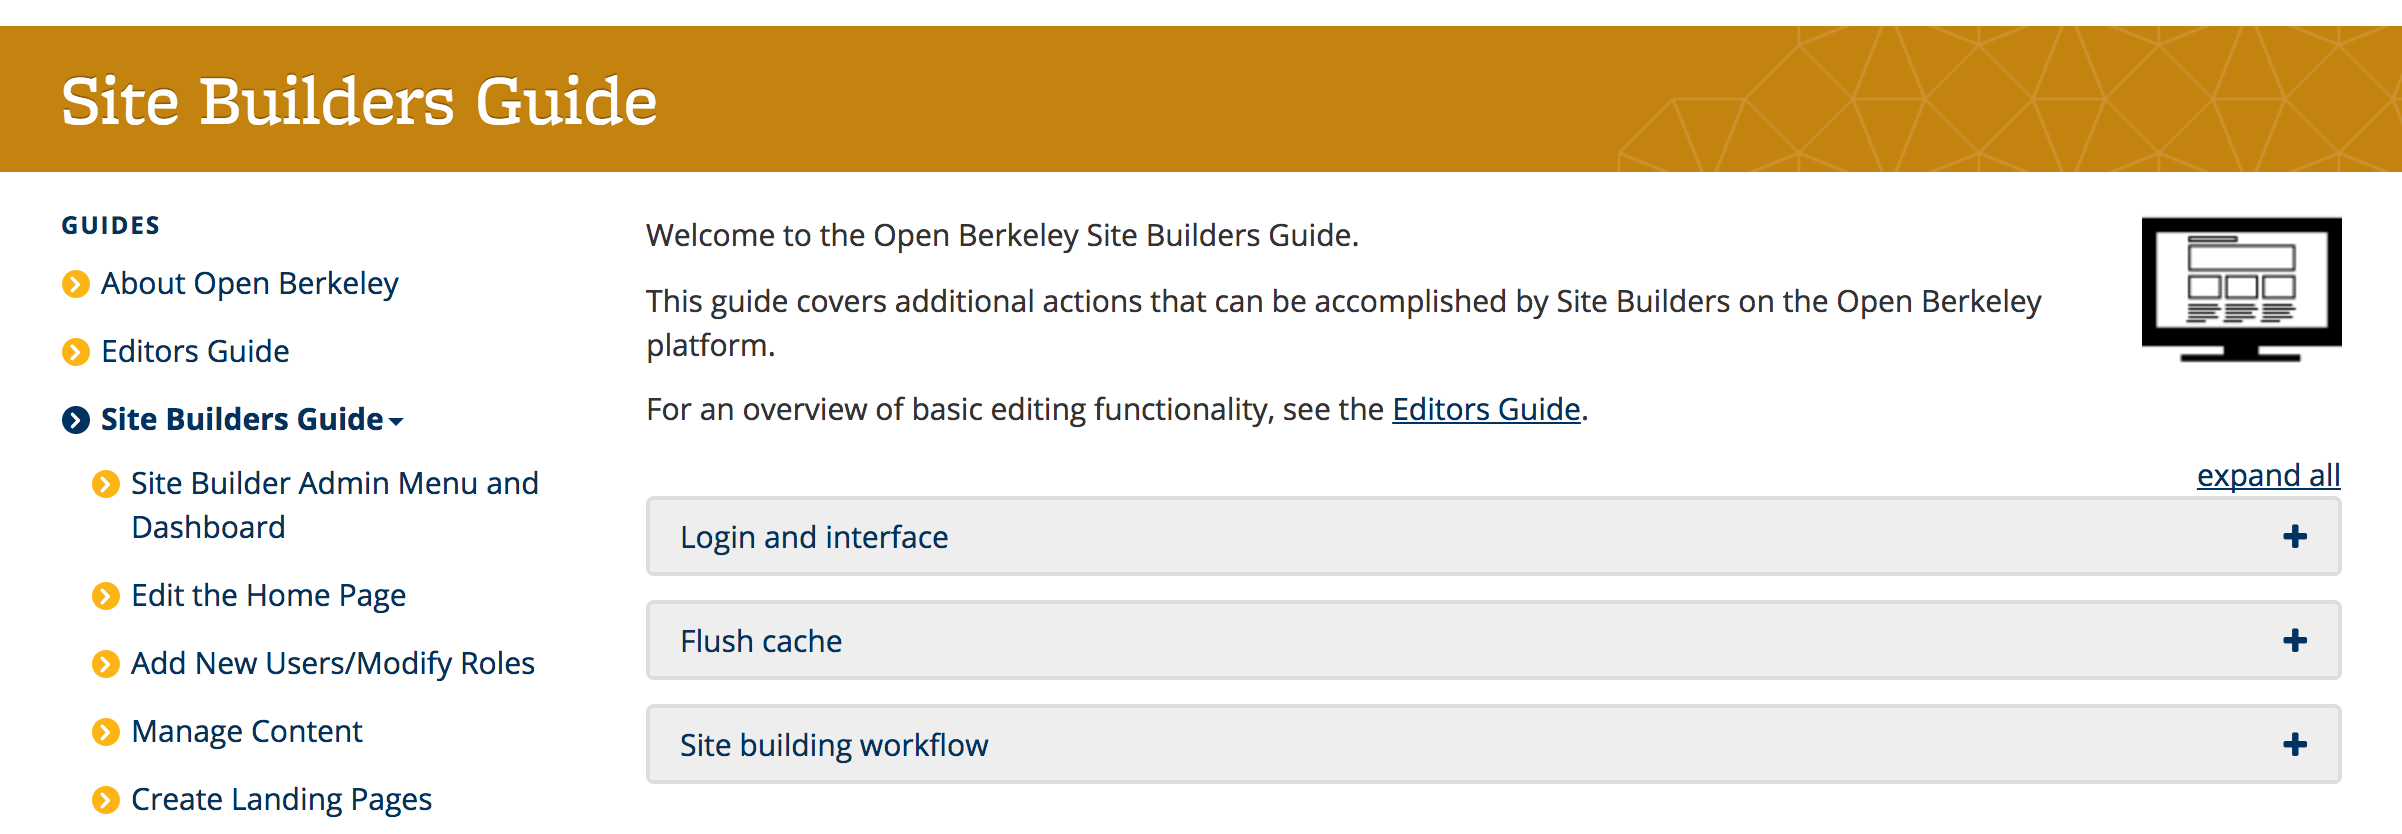2402x834 pixels.
Task: Expand the Login and interface accordion
Action: 1494,537
